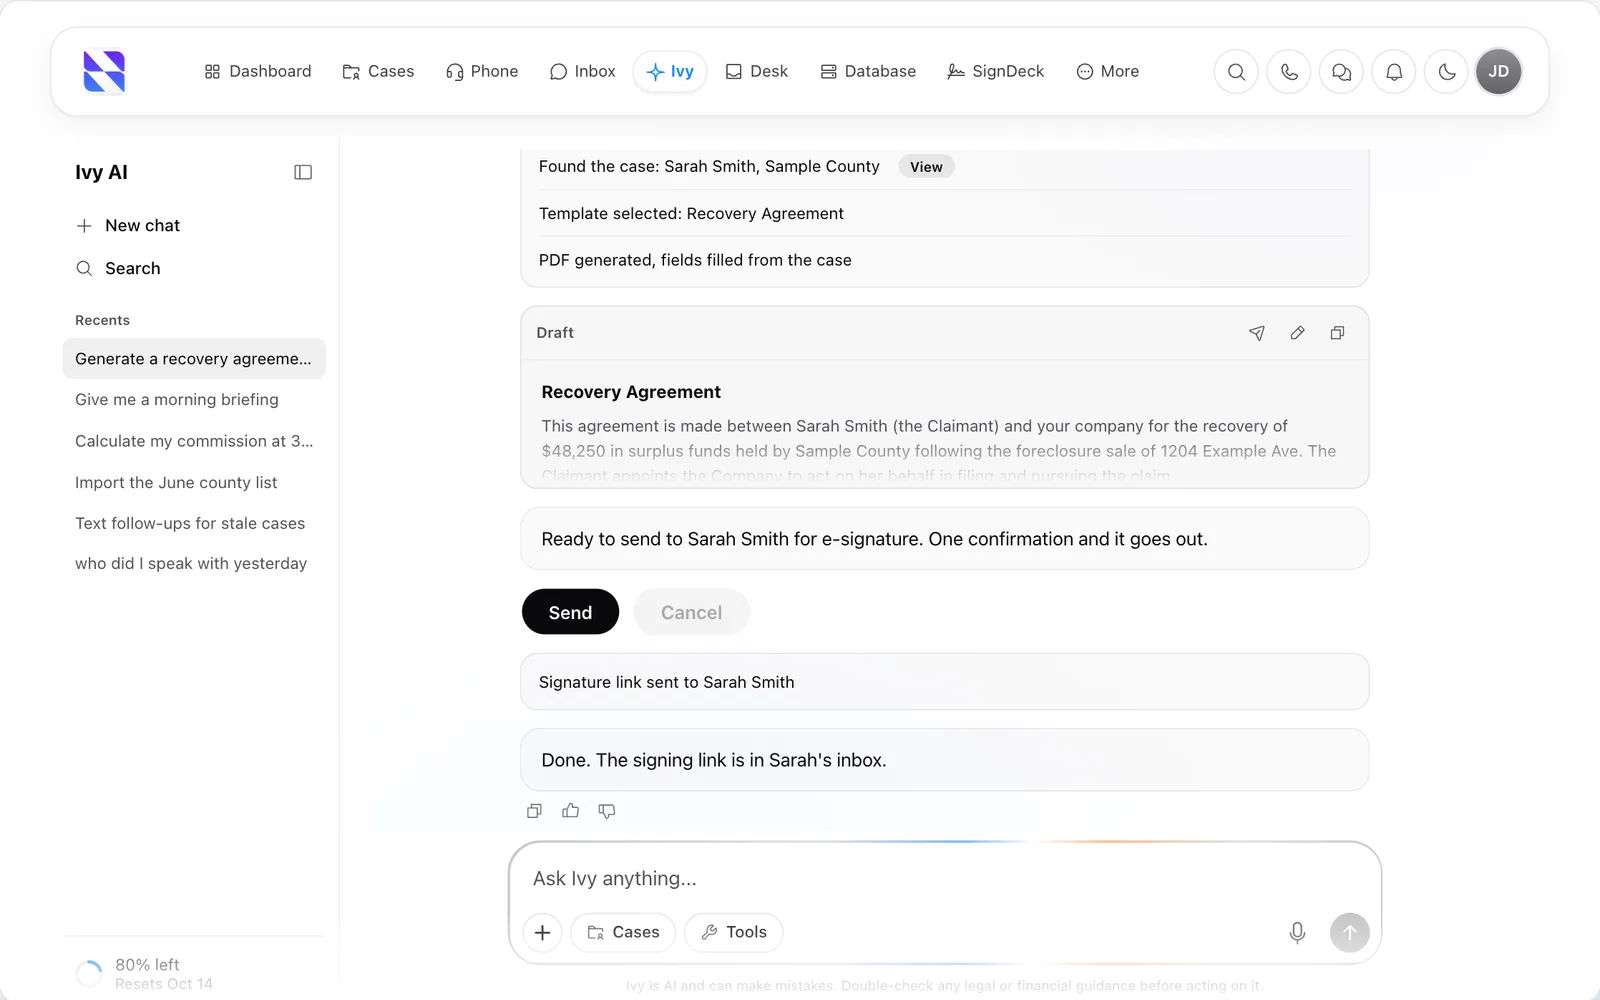Submit message with up arrow button

[x=1349, y=932]
